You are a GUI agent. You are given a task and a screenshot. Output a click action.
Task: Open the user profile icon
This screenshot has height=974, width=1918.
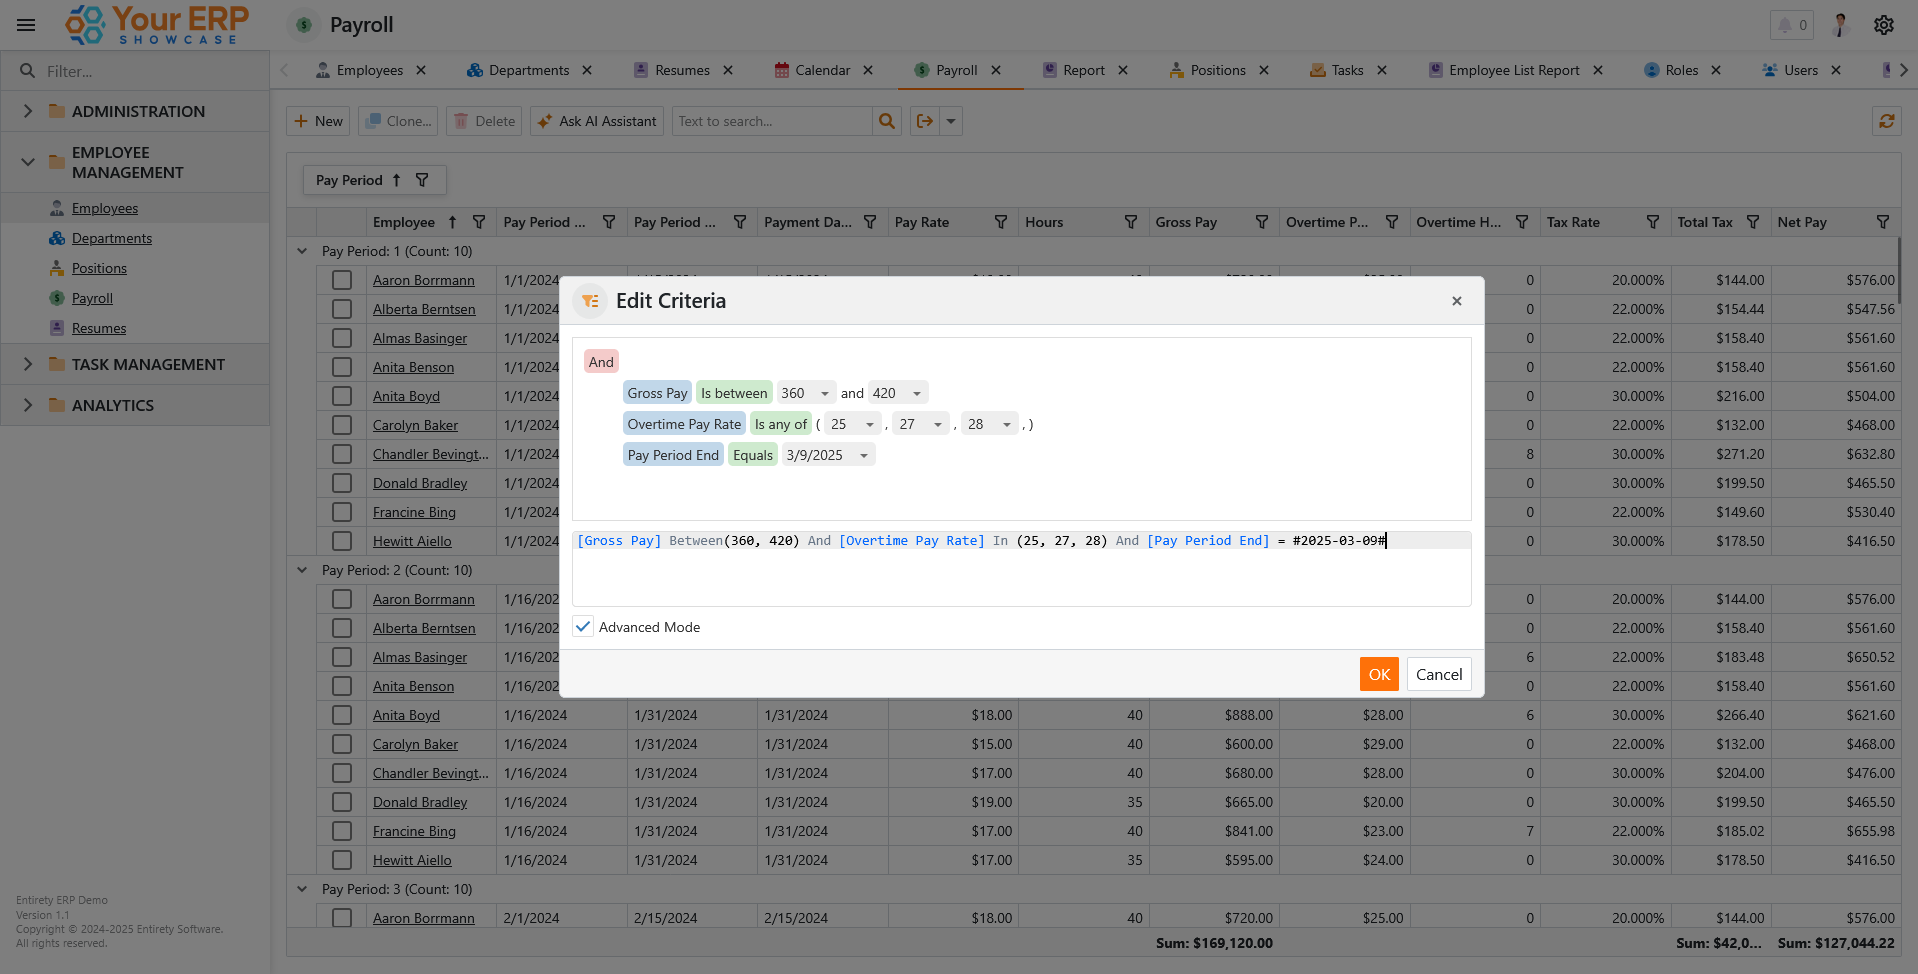click(x=1840, y=25)
